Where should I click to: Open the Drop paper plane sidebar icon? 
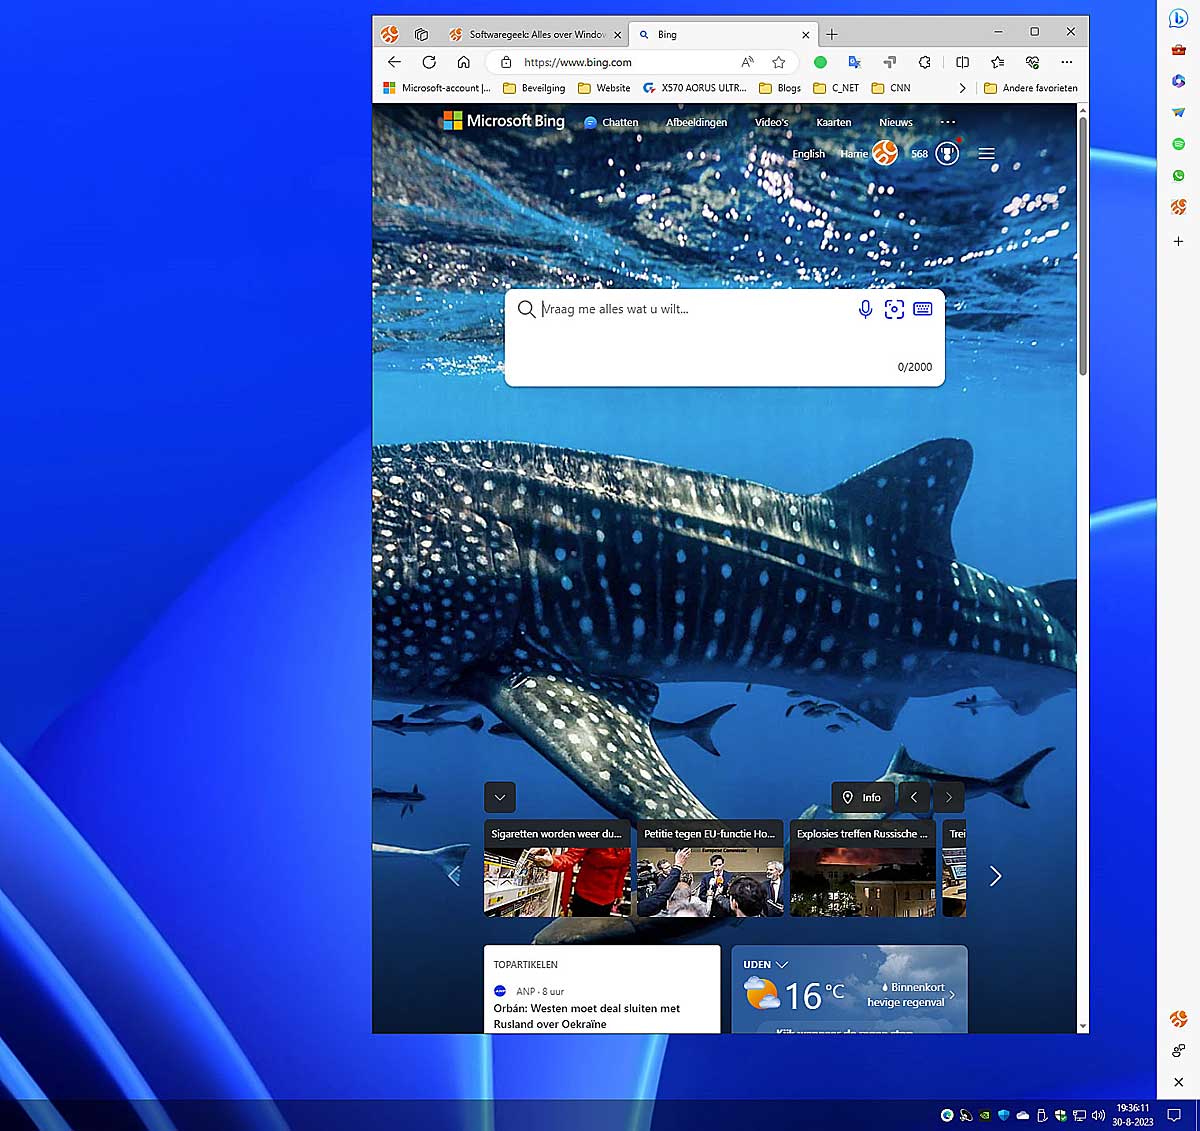click(x=1179, y=112)
